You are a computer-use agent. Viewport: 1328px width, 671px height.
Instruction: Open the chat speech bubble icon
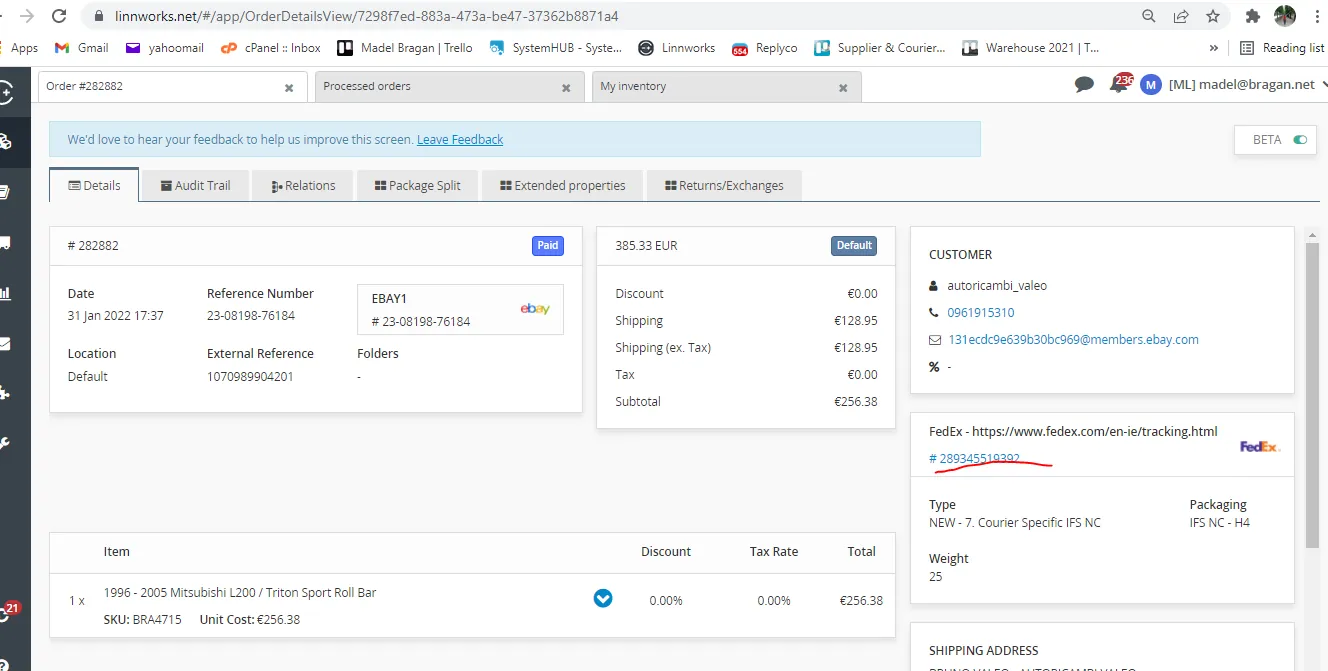coord(1084,85)
